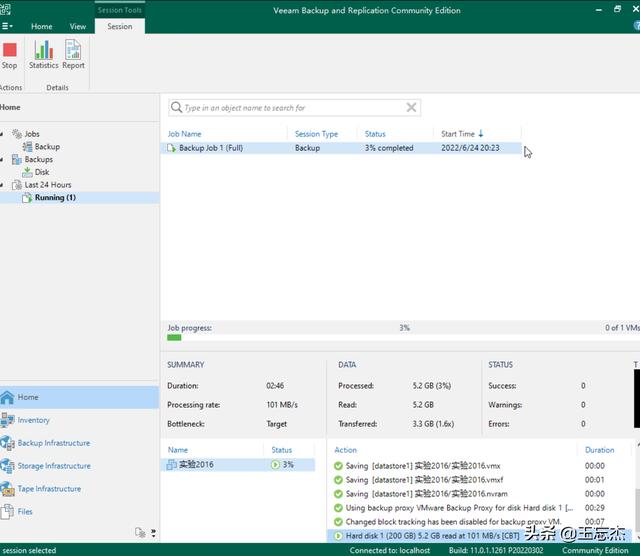
Task: Sort by Job Name column
Action: pos(184,134)
